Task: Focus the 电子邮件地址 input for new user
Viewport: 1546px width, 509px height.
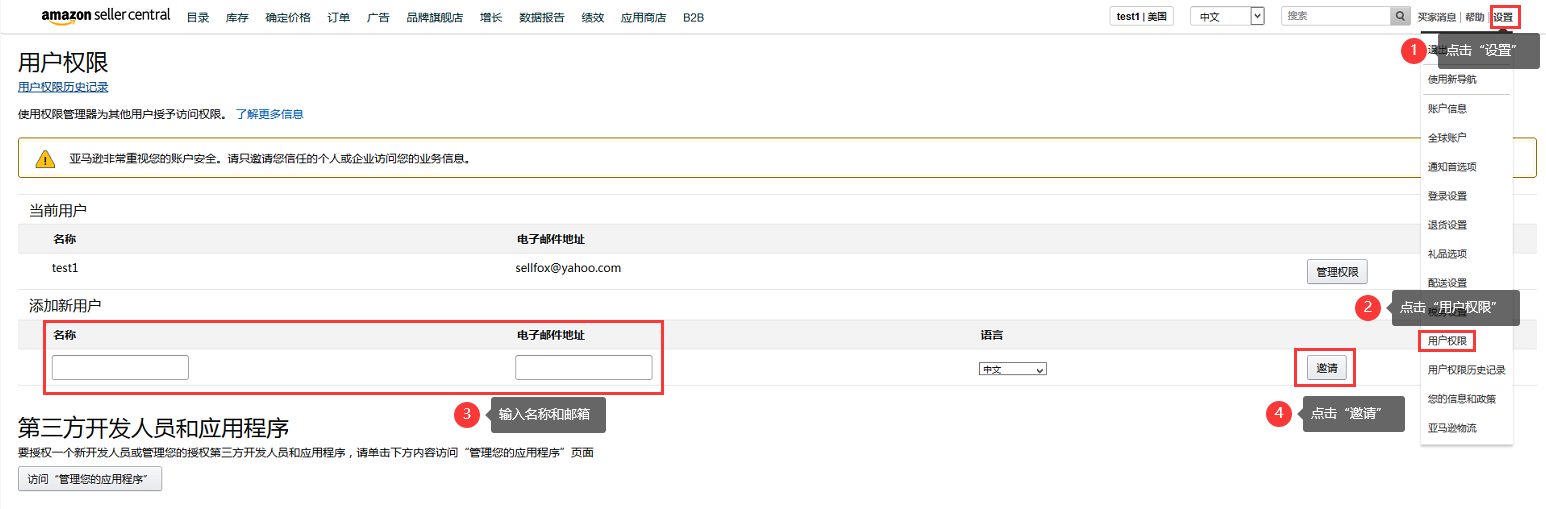Action: pos(583,368)
